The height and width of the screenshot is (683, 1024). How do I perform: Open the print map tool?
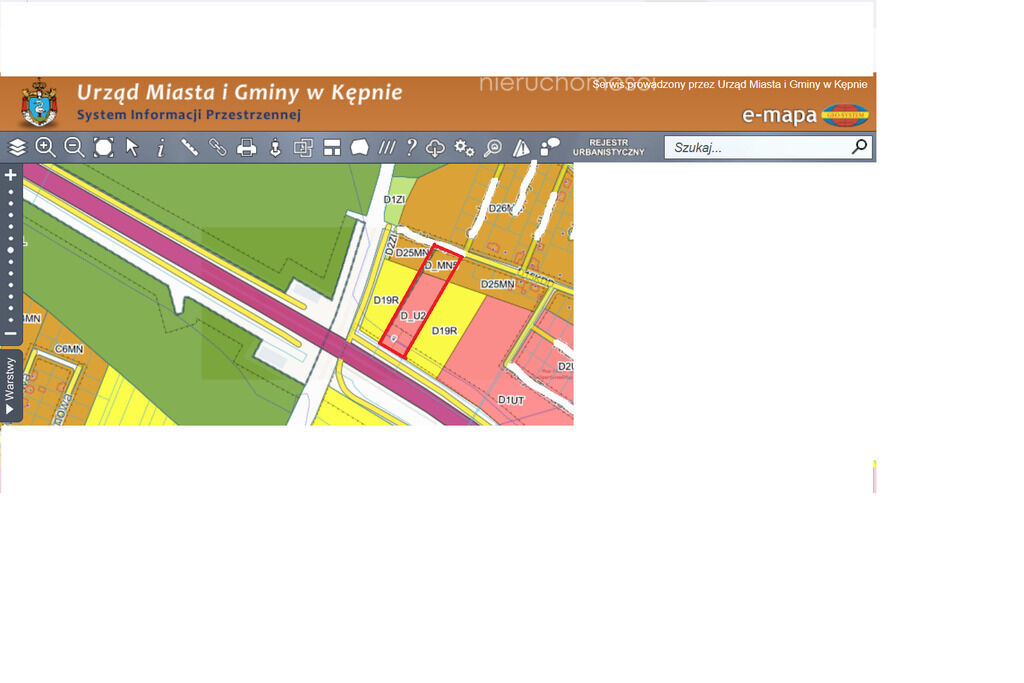click(246, 148)
